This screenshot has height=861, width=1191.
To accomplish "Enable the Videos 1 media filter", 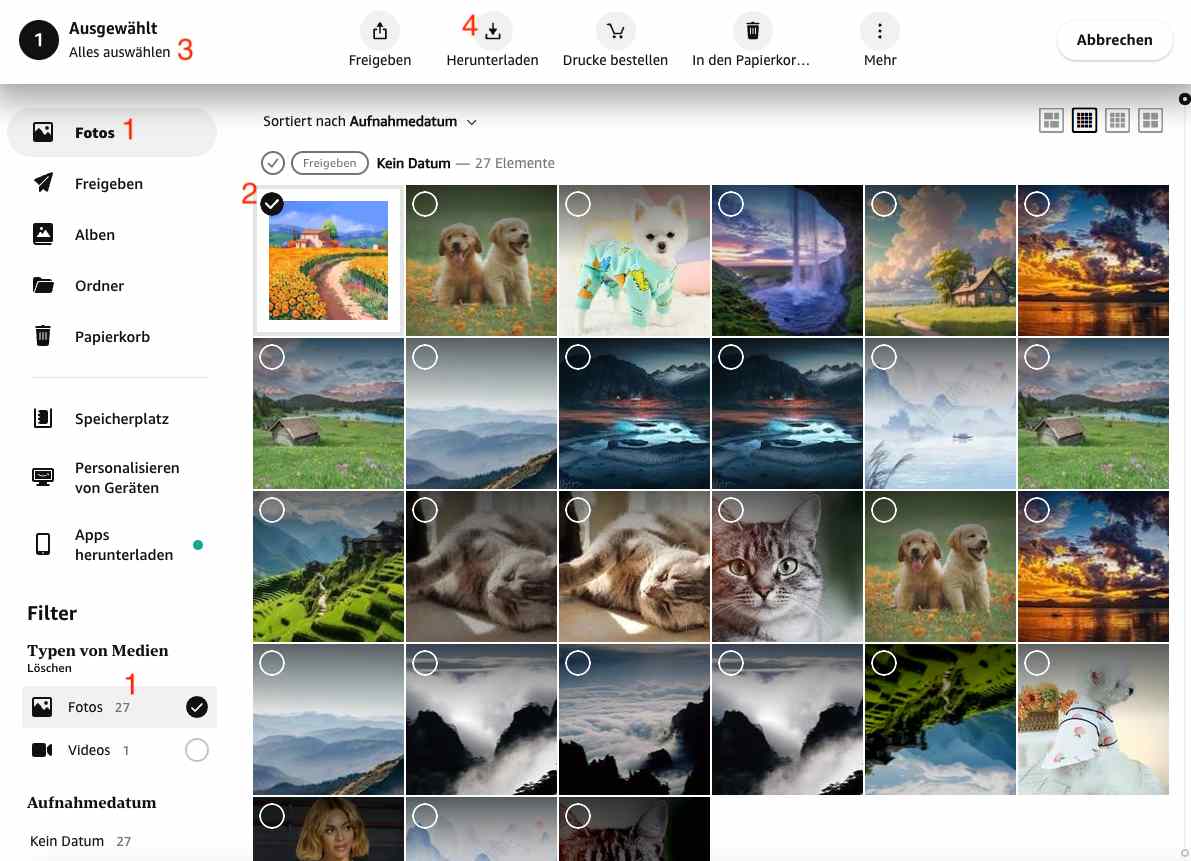I will (197, 750).
